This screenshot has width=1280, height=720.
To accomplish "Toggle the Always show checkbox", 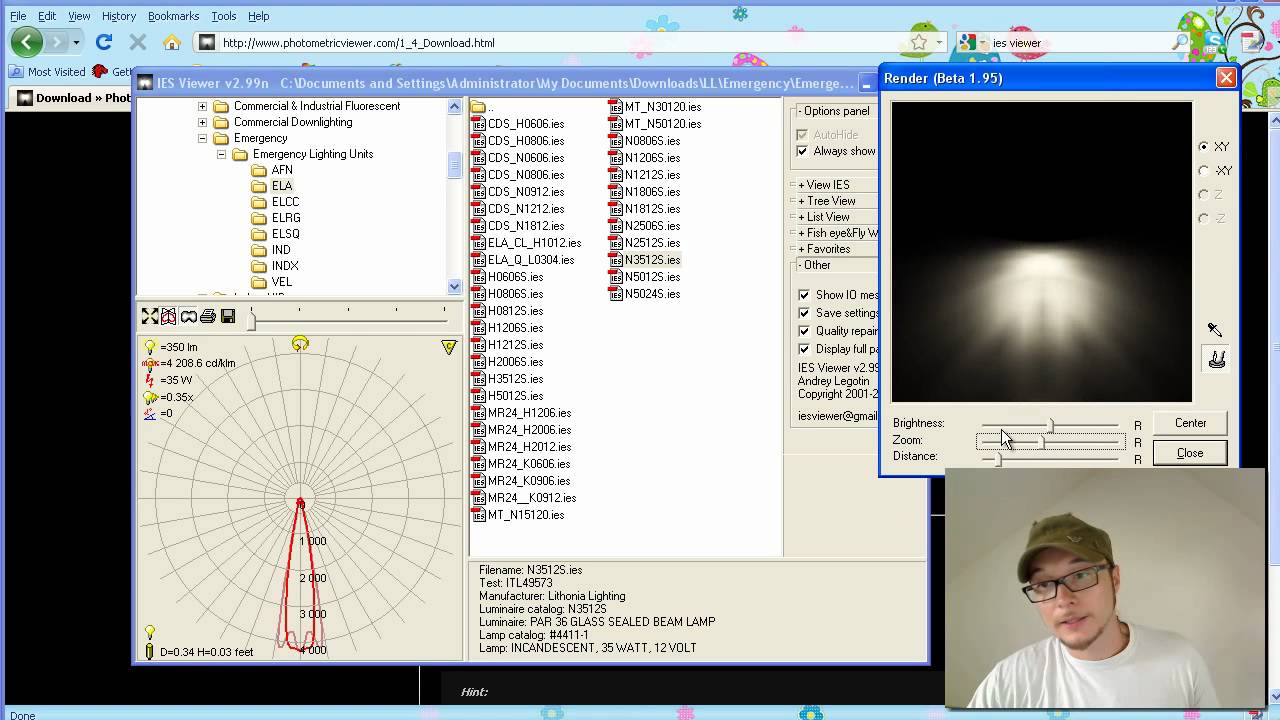I will [802, 151].
